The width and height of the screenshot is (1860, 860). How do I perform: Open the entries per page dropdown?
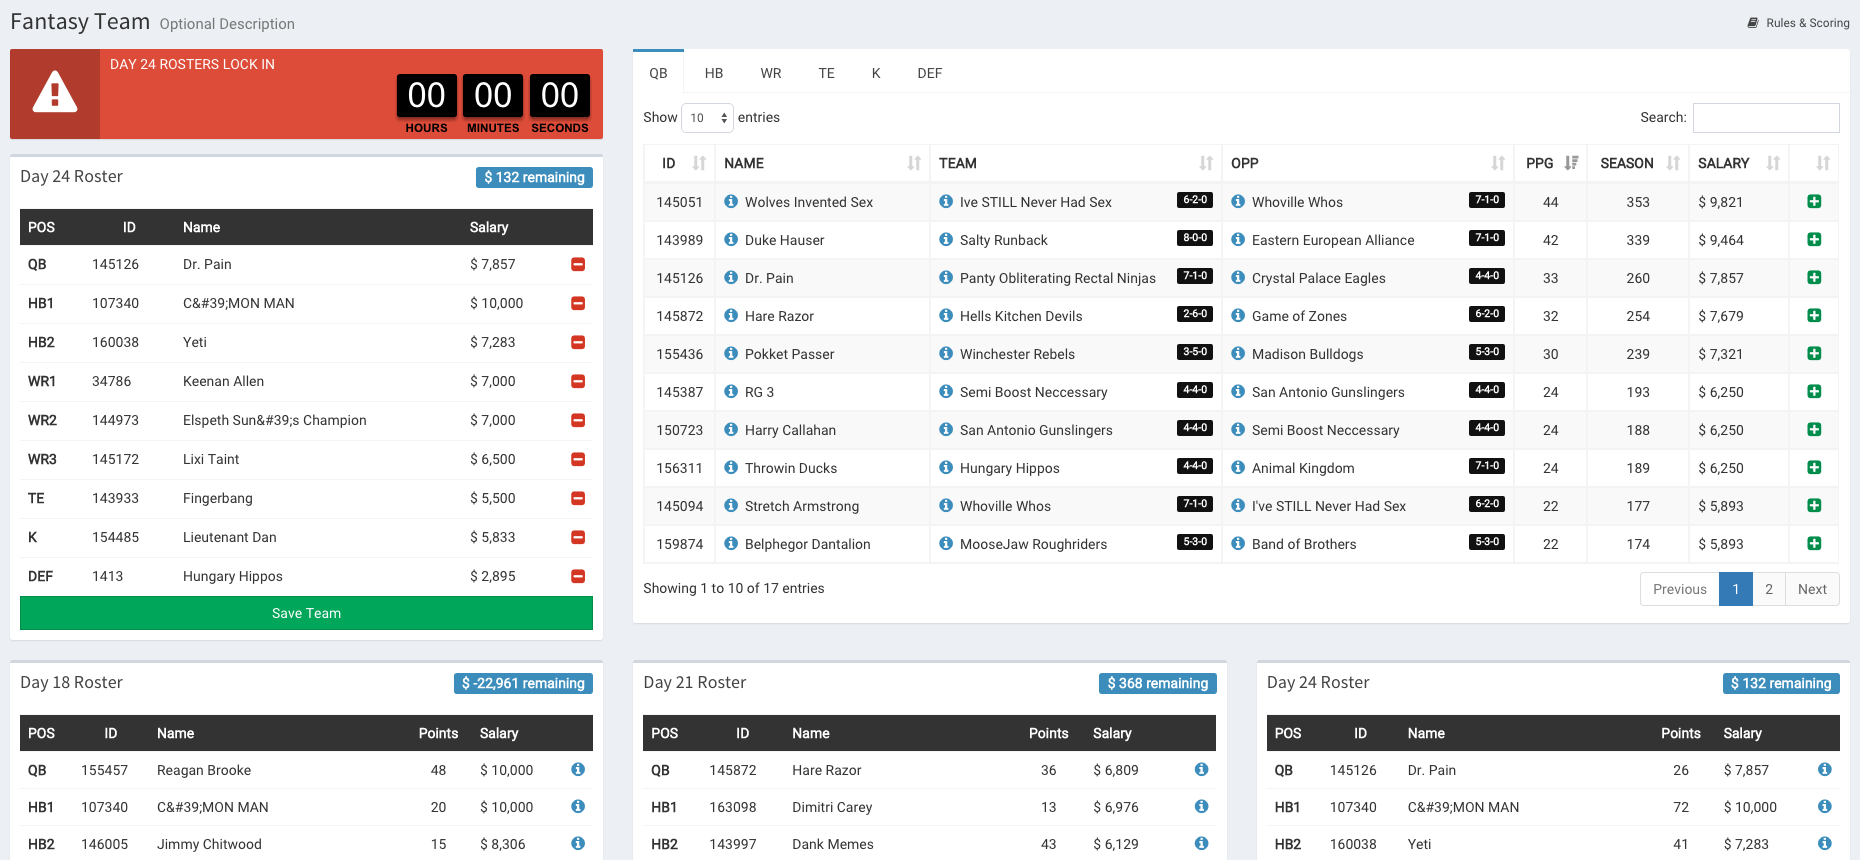[x=707, y=118]
